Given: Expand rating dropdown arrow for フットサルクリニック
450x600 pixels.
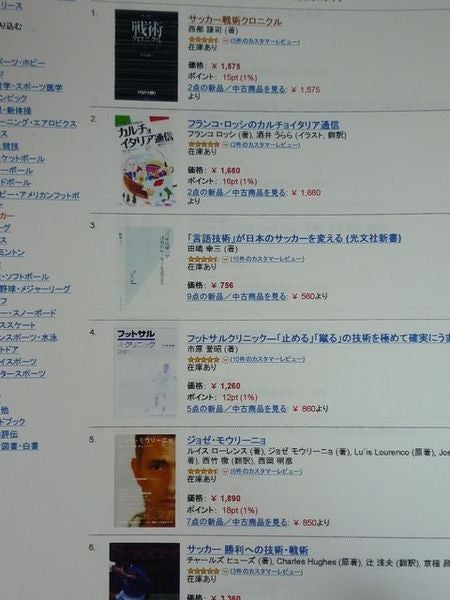Looking at the screenshot, I should click(x=226, y=360).
